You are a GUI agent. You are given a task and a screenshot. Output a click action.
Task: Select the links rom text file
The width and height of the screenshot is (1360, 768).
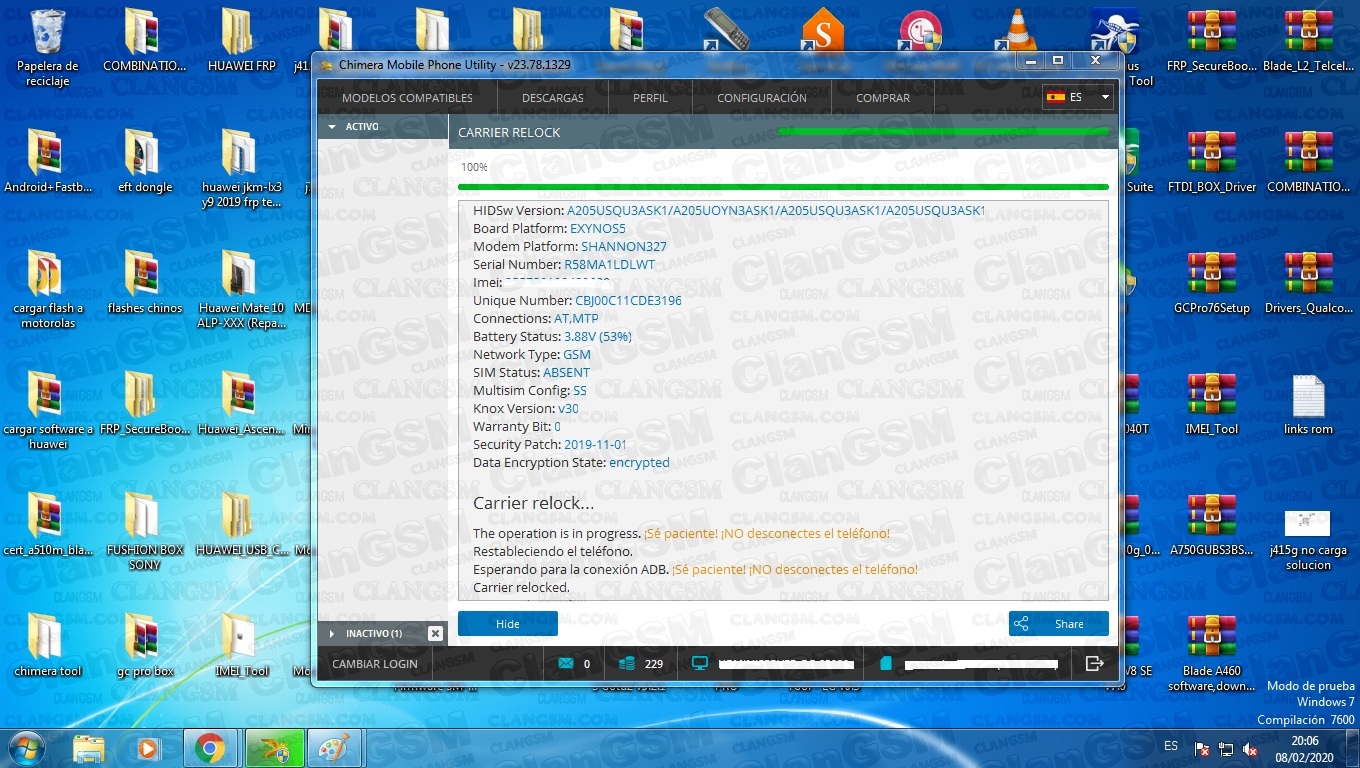[1308, 404]
